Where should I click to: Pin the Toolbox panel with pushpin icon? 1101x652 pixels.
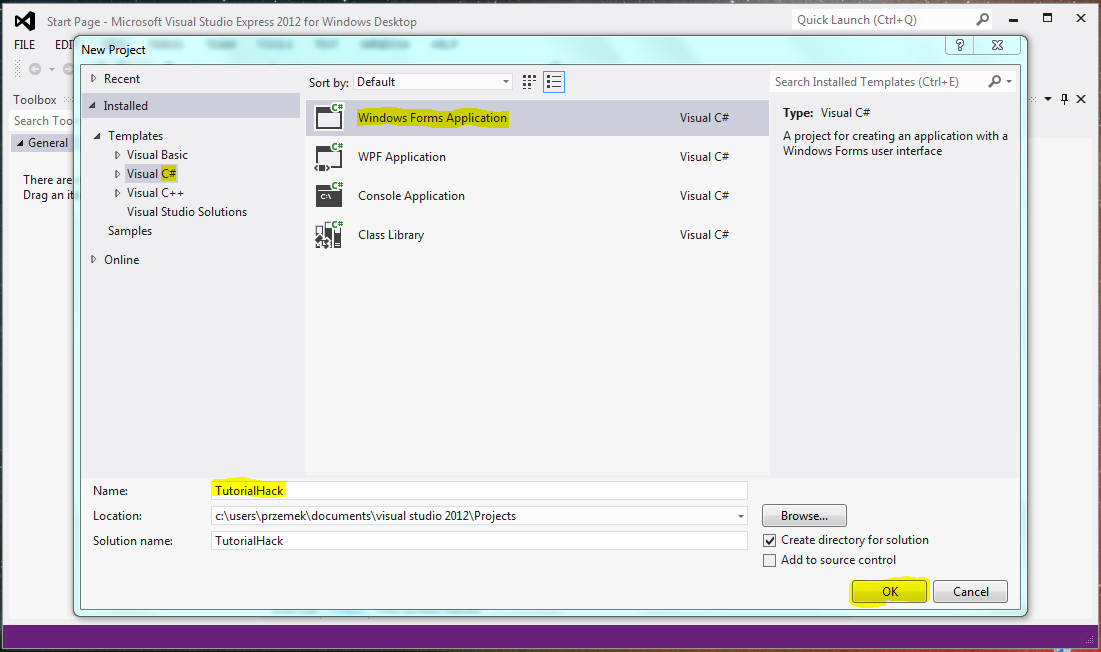point(1064,99)
